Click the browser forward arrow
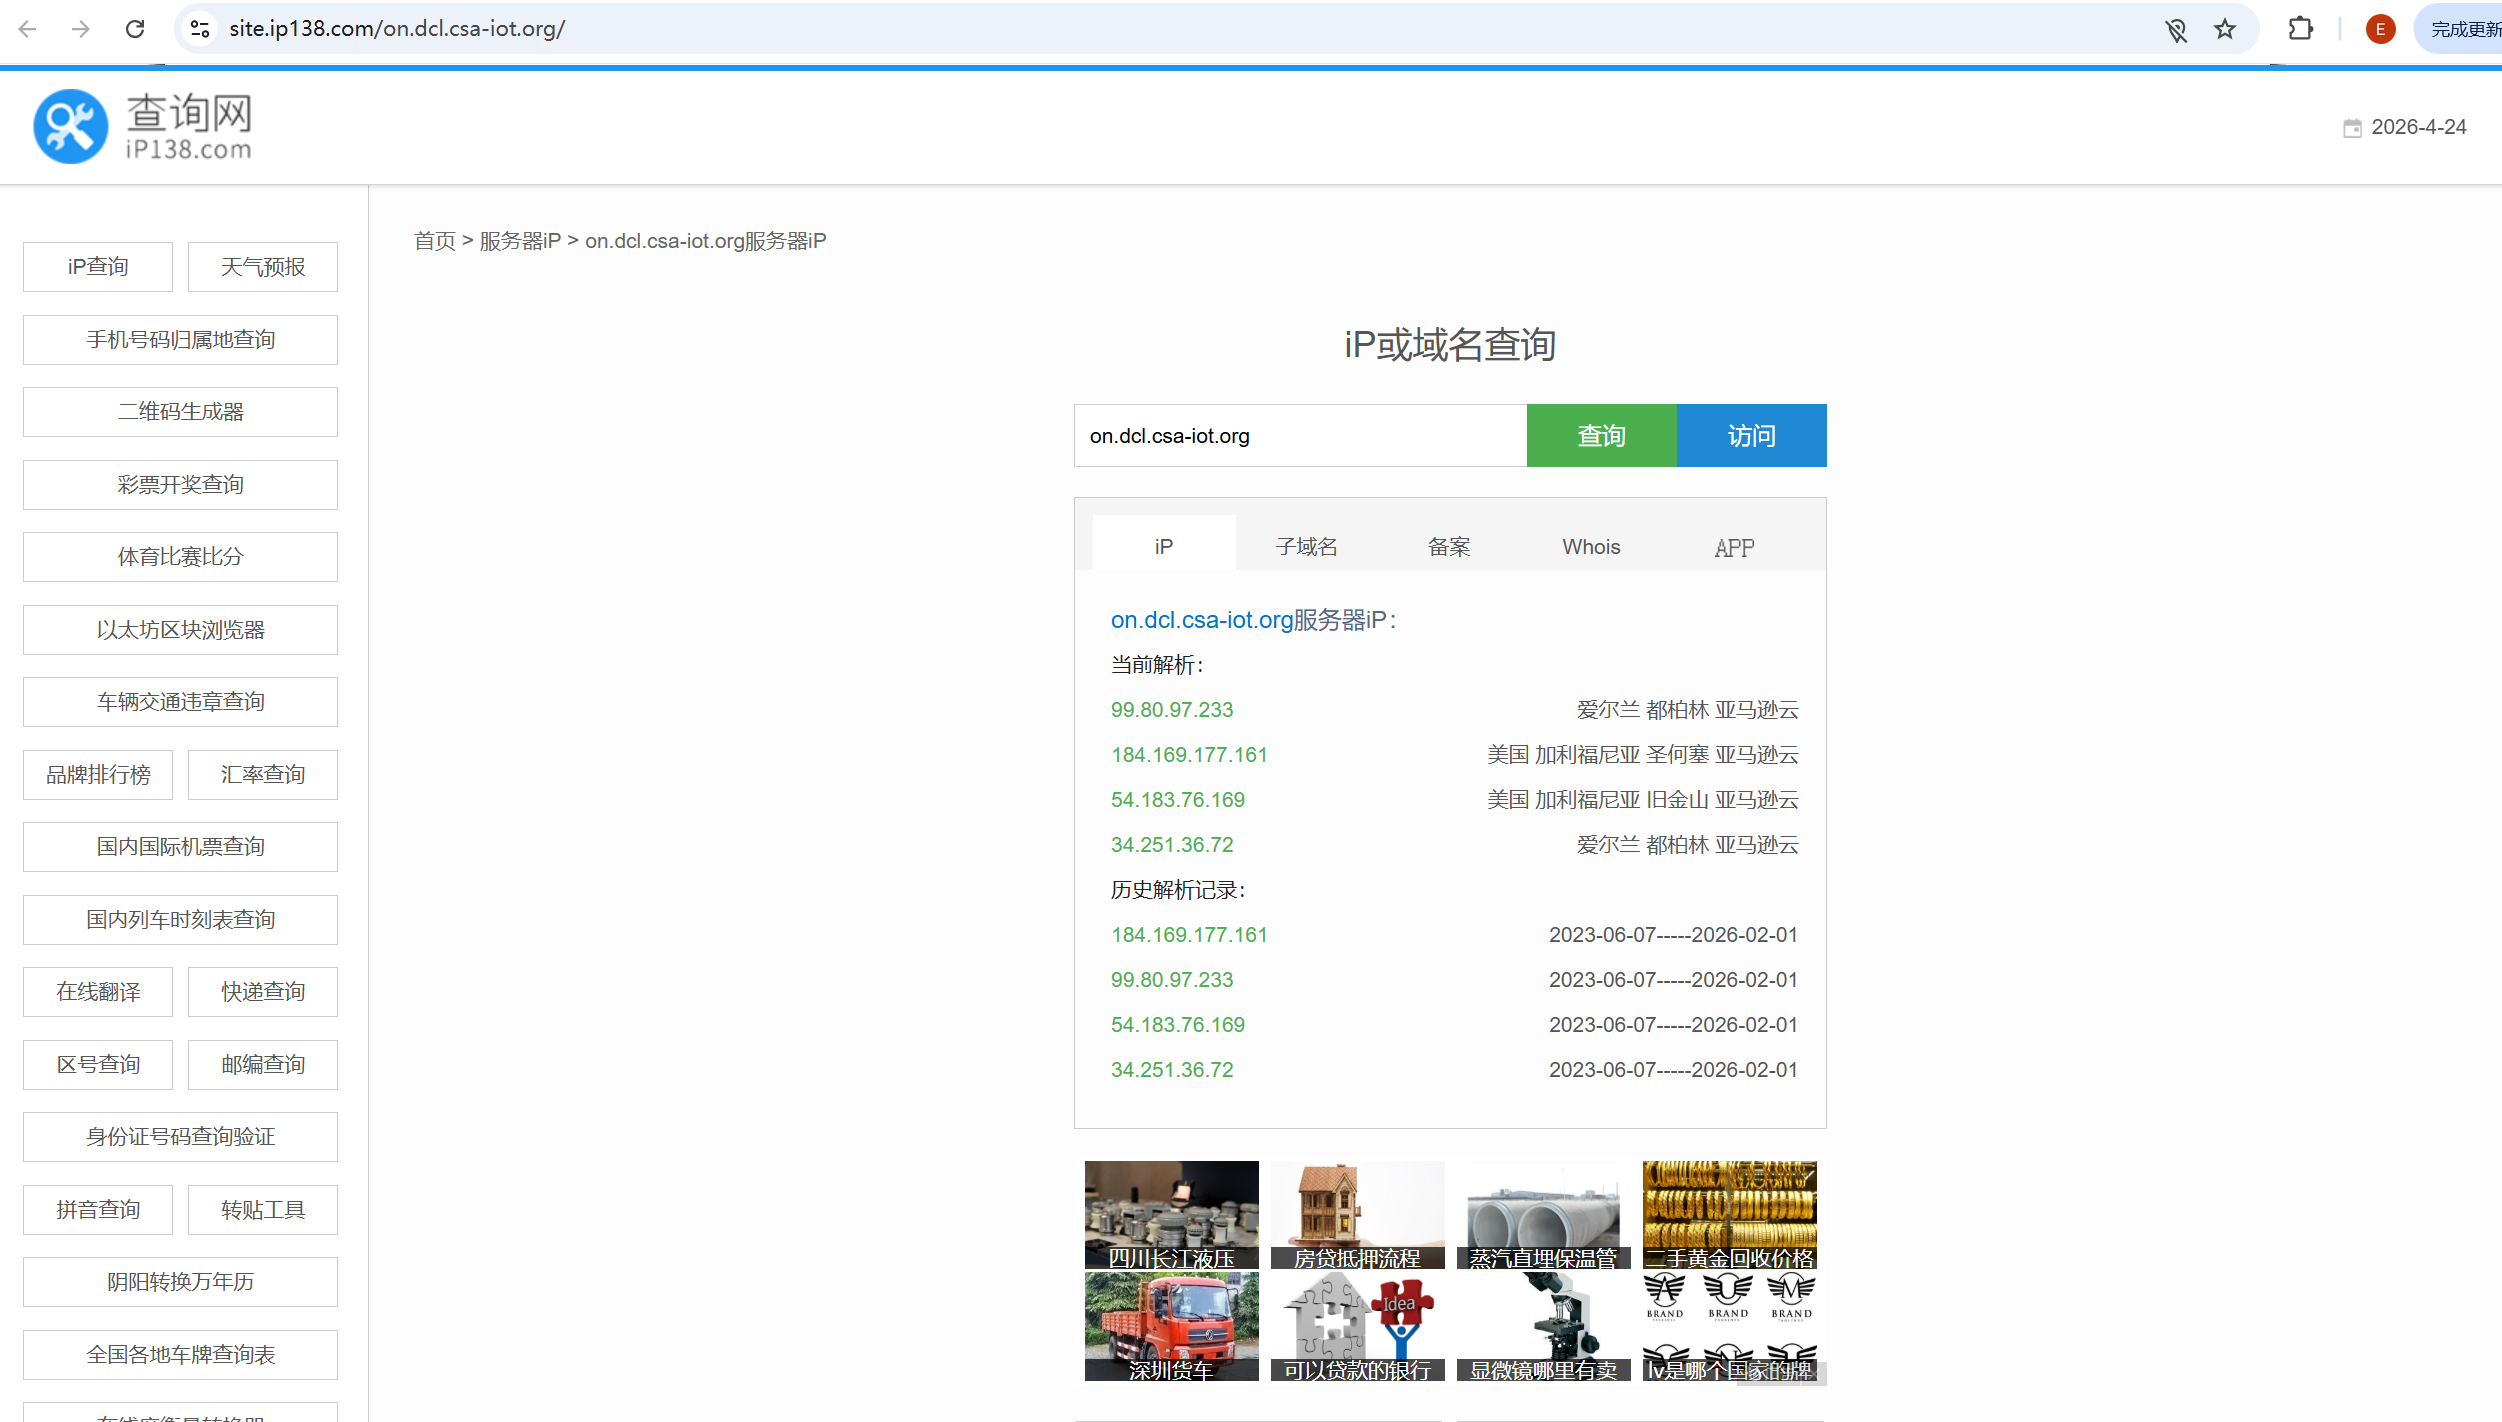 point(81,29)
